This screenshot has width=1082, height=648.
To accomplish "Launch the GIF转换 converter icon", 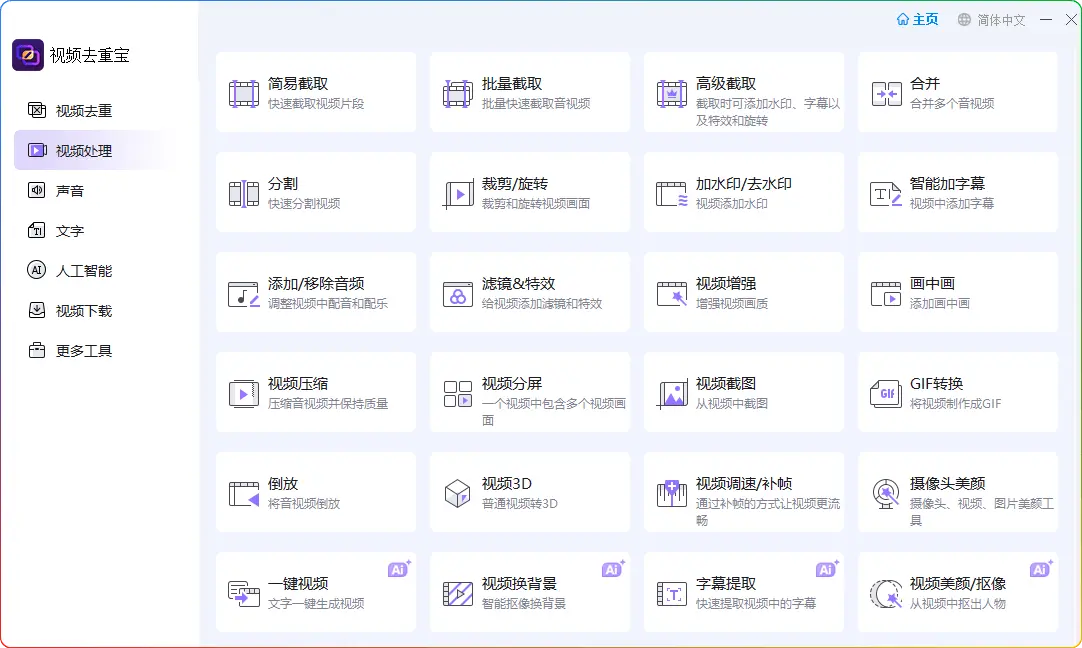I will pos(886,393).
